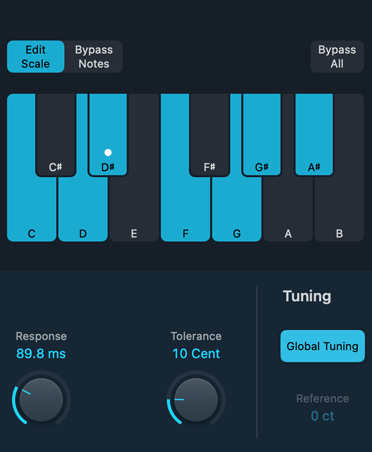The image size is (372, 452).
Task: Enable the F# black key
Action: click(x=209, y=135)
